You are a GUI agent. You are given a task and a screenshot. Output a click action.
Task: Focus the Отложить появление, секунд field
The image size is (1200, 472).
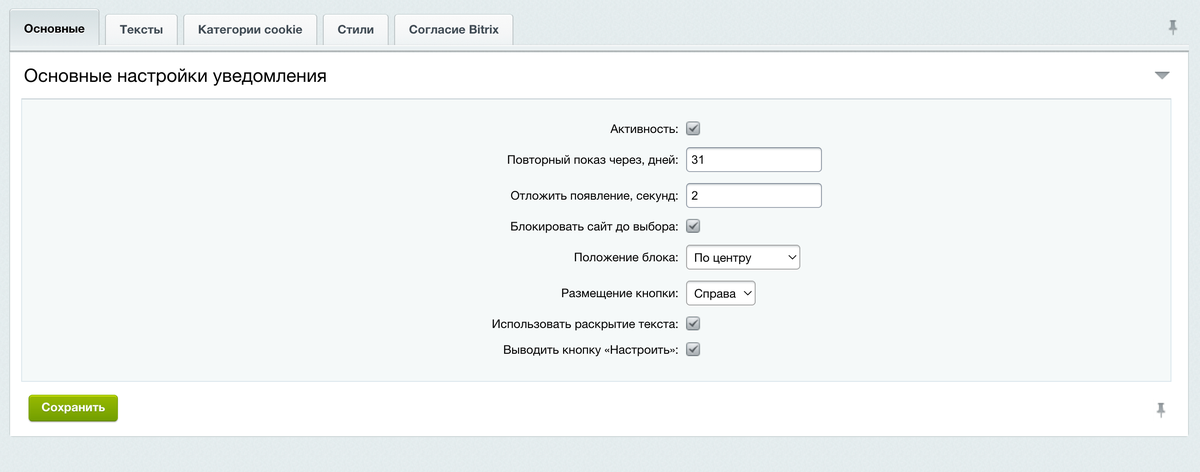753,195
